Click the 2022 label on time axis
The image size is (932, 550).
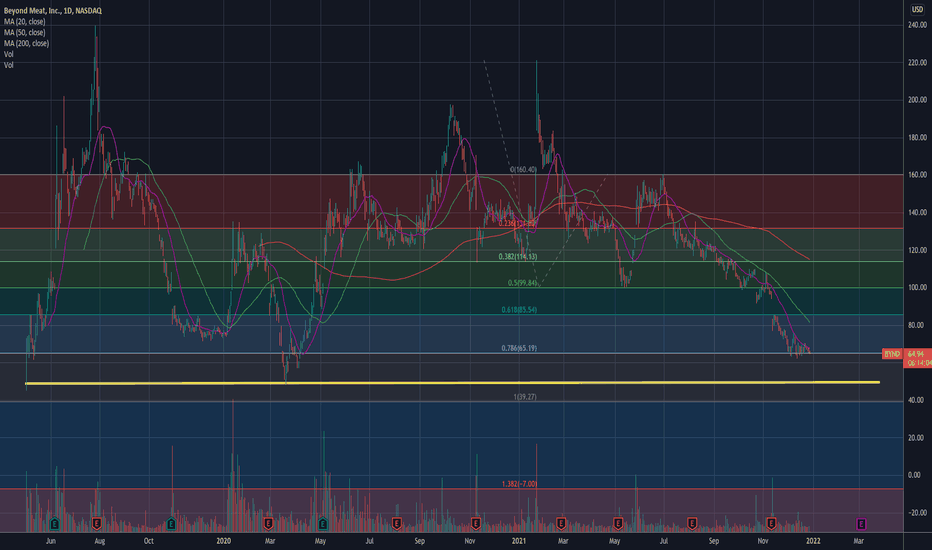pos(813,541)
